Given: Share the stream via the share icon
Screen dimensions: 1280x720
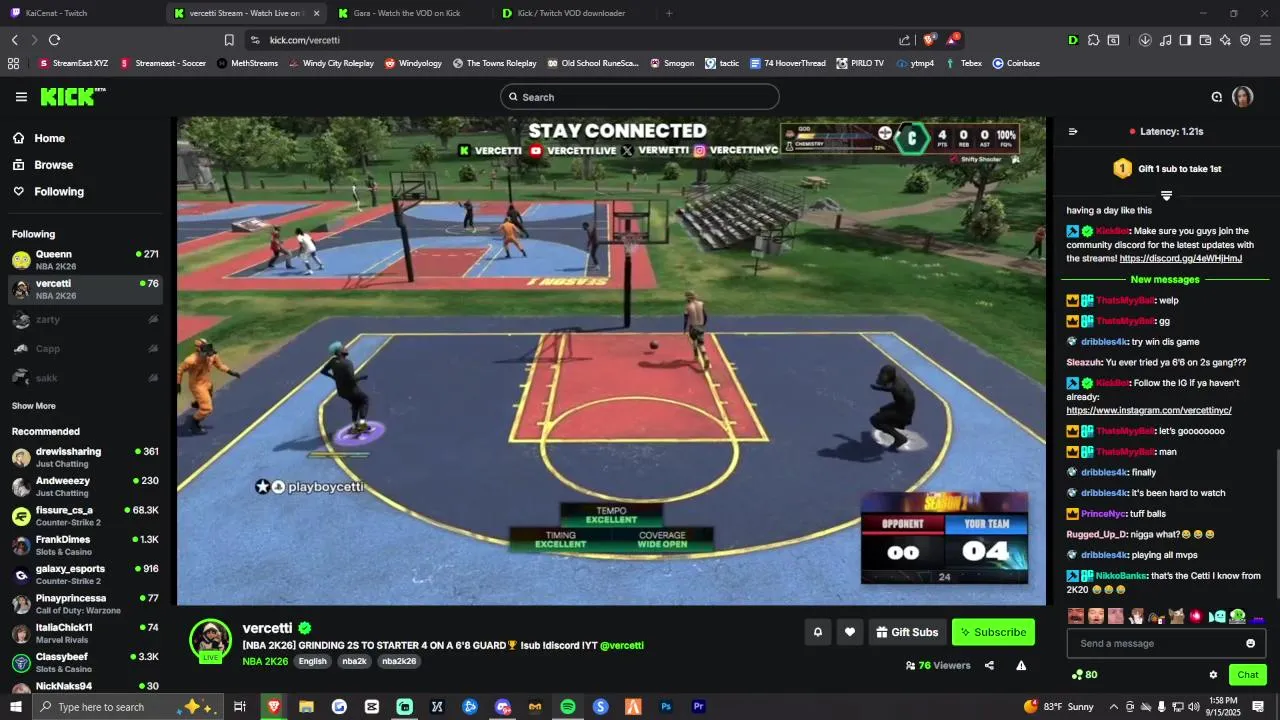Looking at the screenshot, I should (x=989, y=665).
